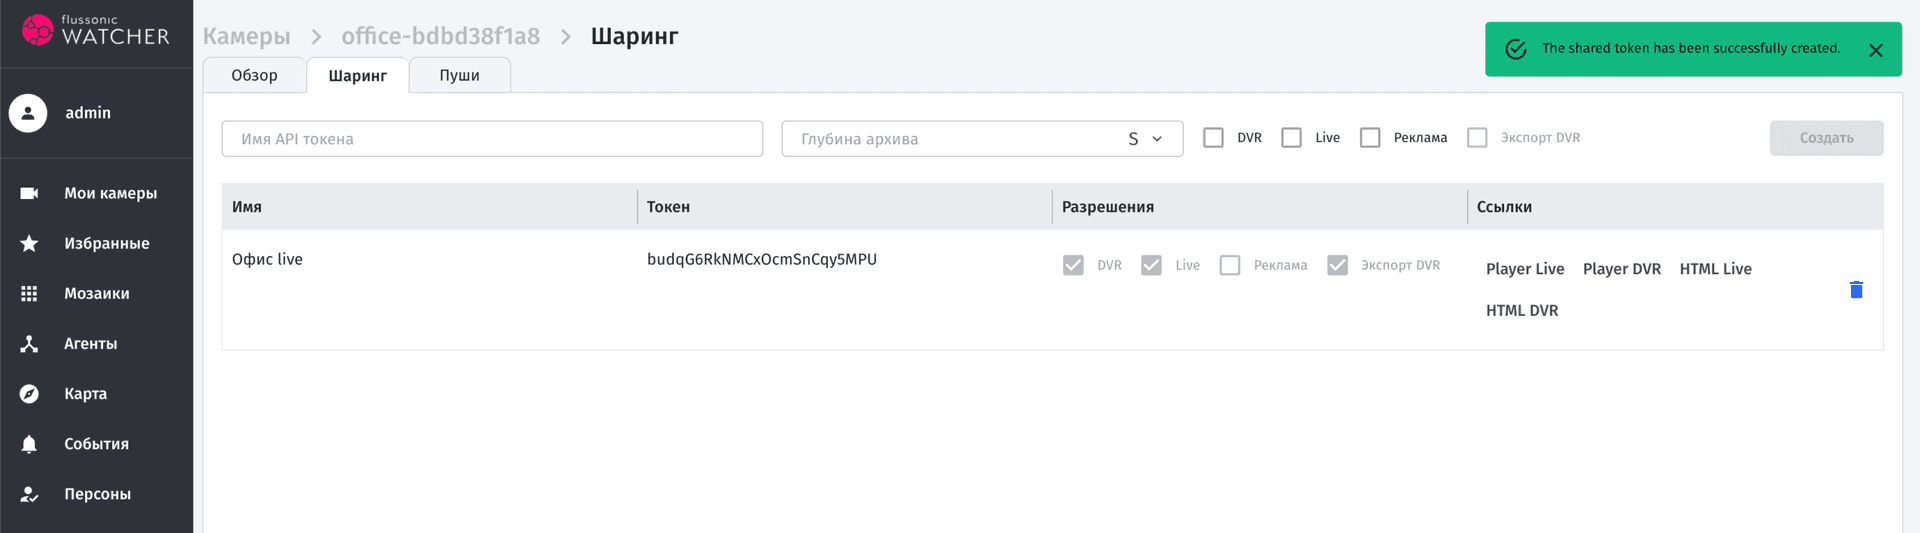Viewport: 1920px width, 533px height.
Task: Focus the 'Имя API токена' input field
Action: coord(492,139)
